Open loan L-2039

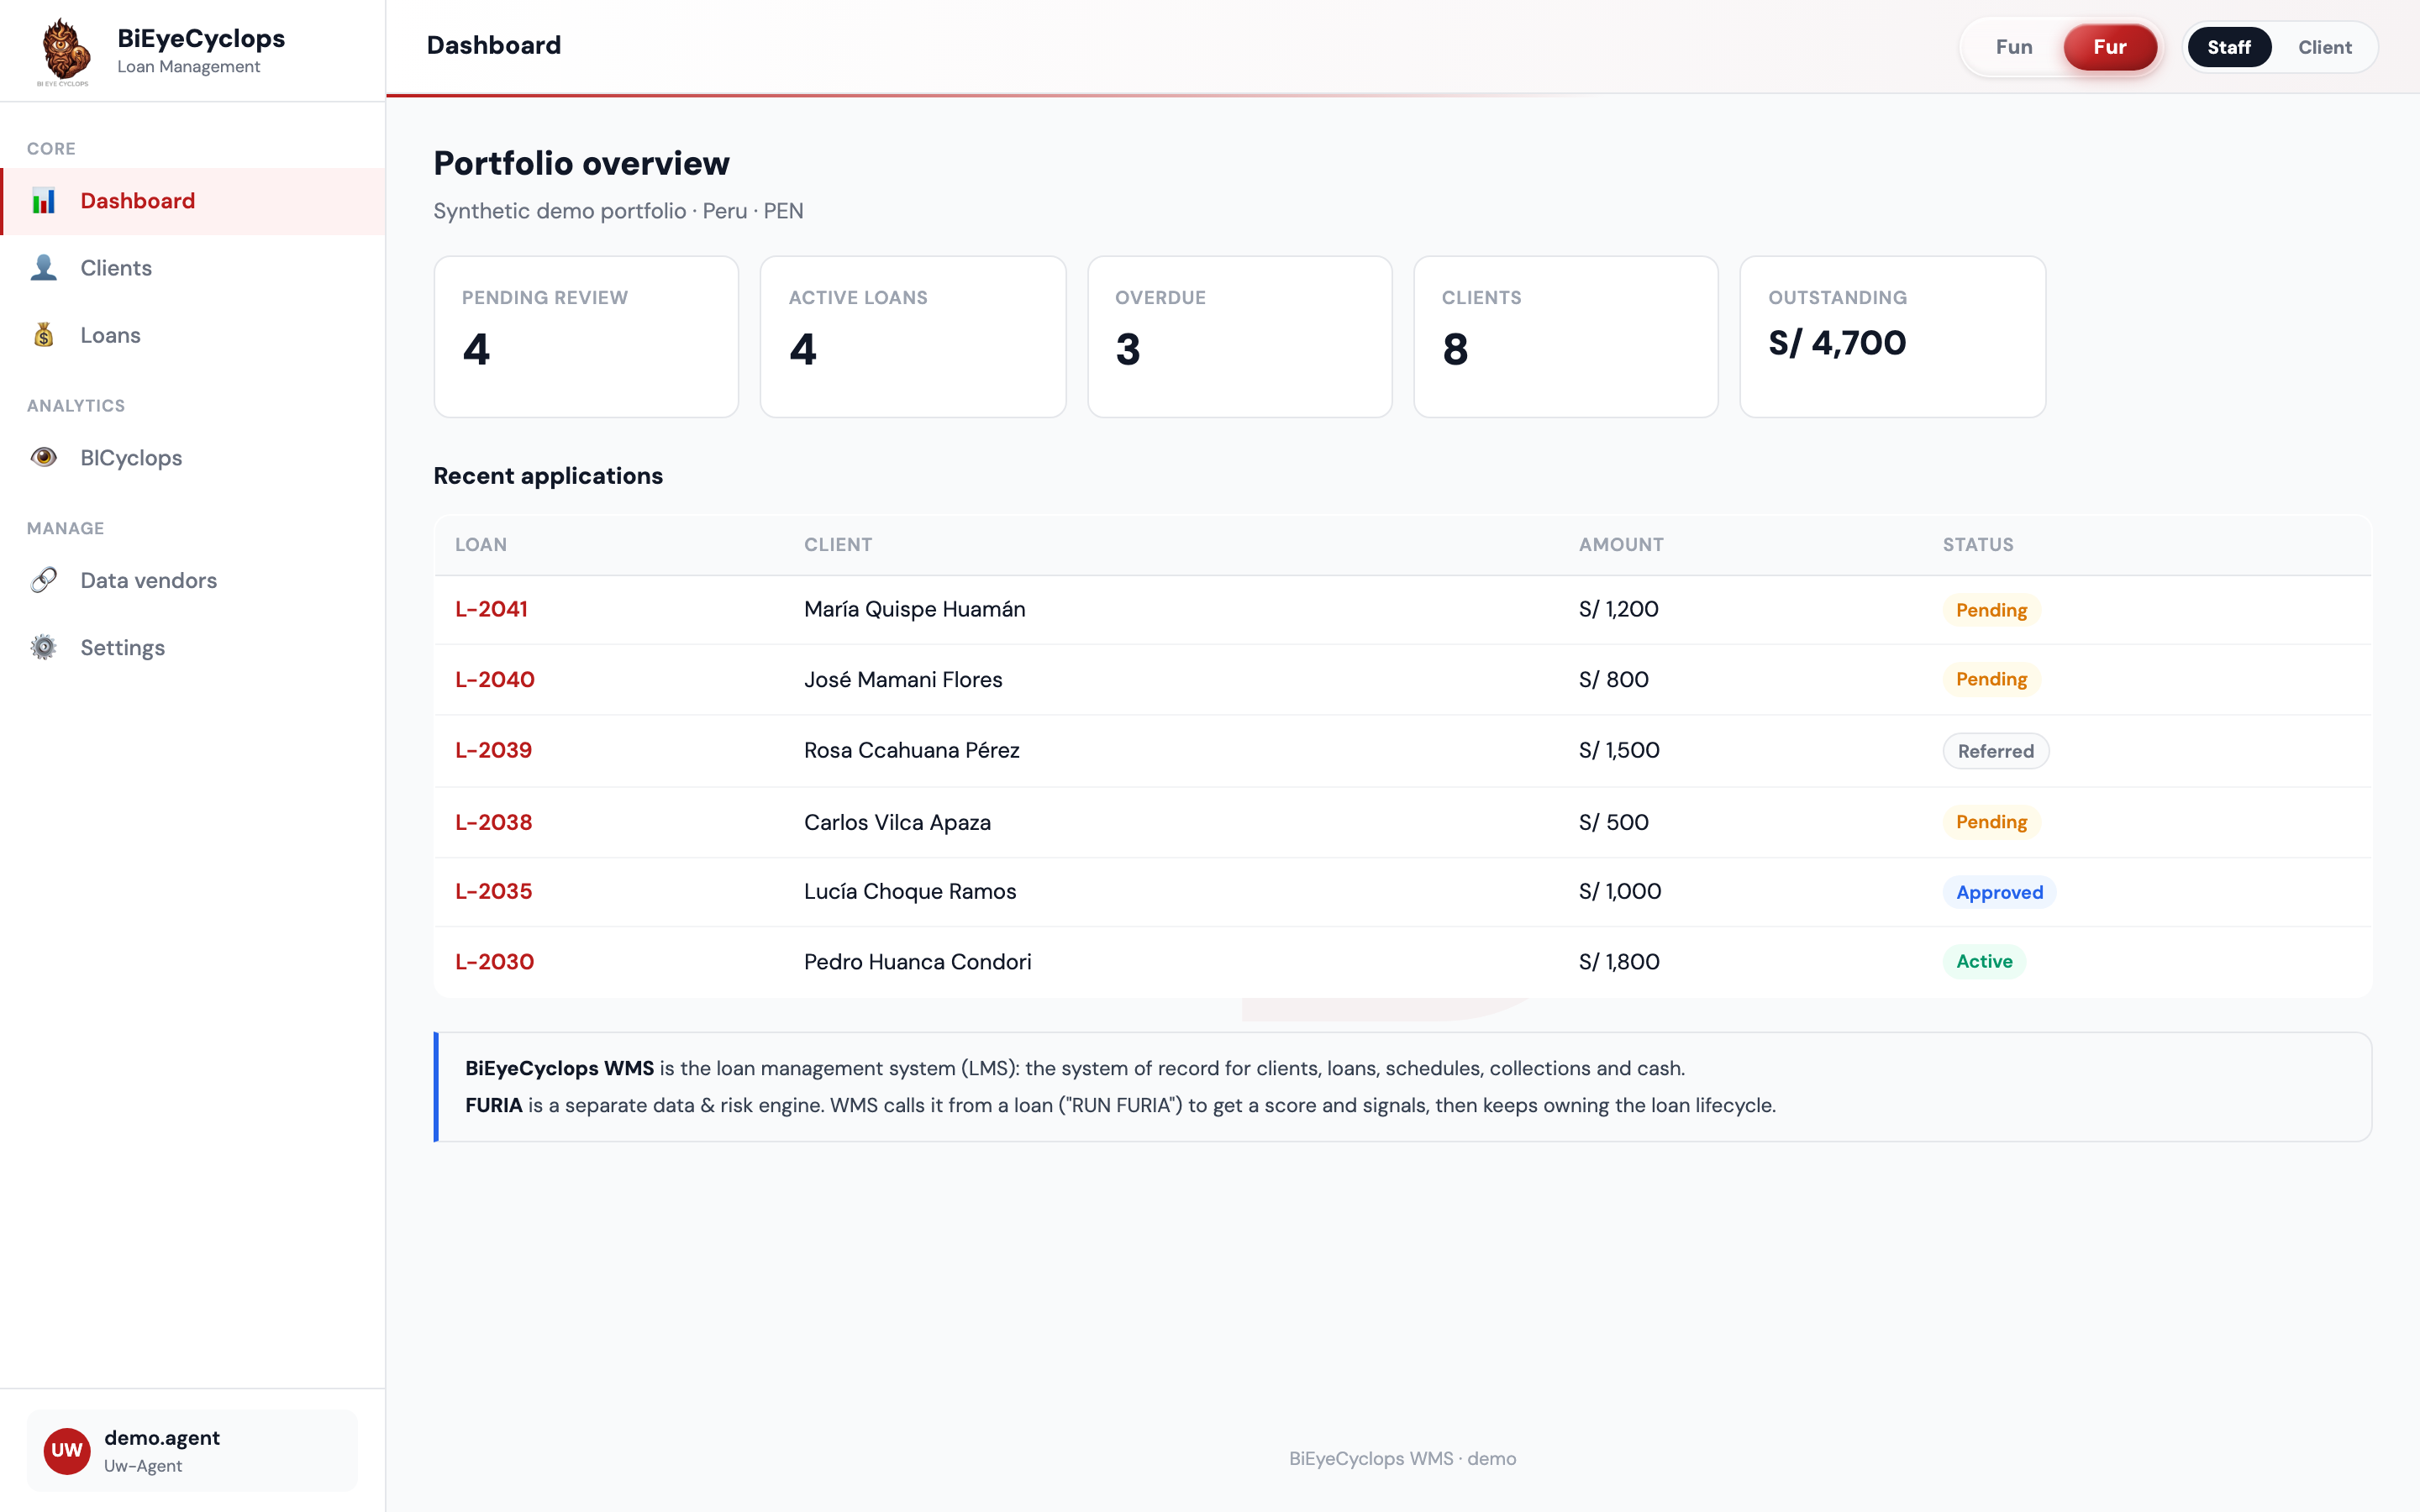coord(493,750)
